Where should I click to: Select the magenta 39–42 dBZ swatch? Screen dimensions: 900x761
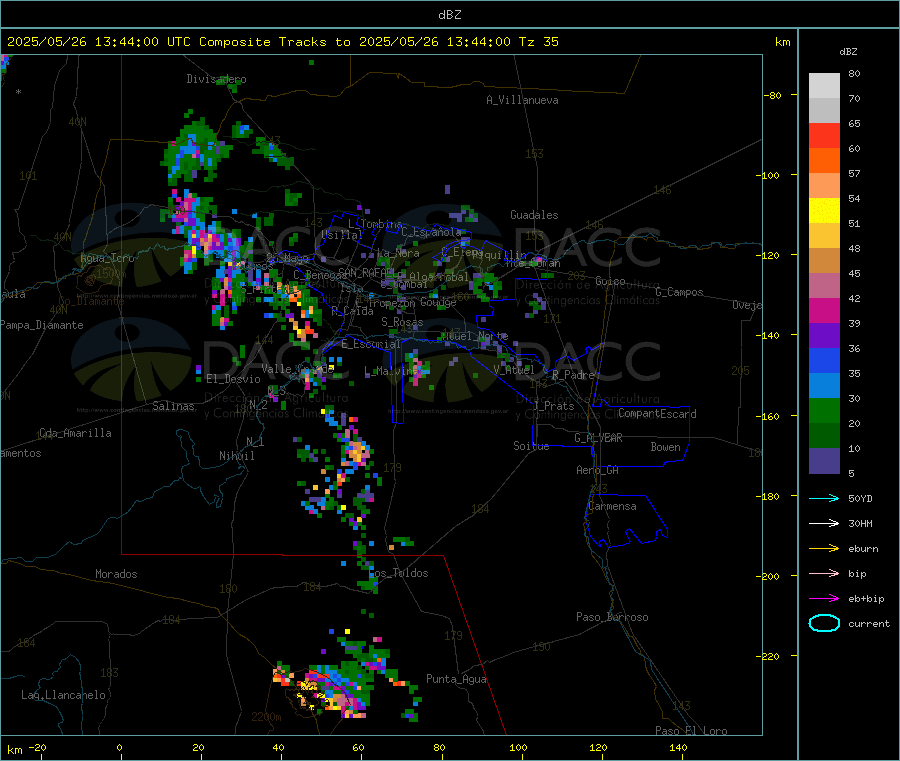pyautogui.click(x=824, y=311)
